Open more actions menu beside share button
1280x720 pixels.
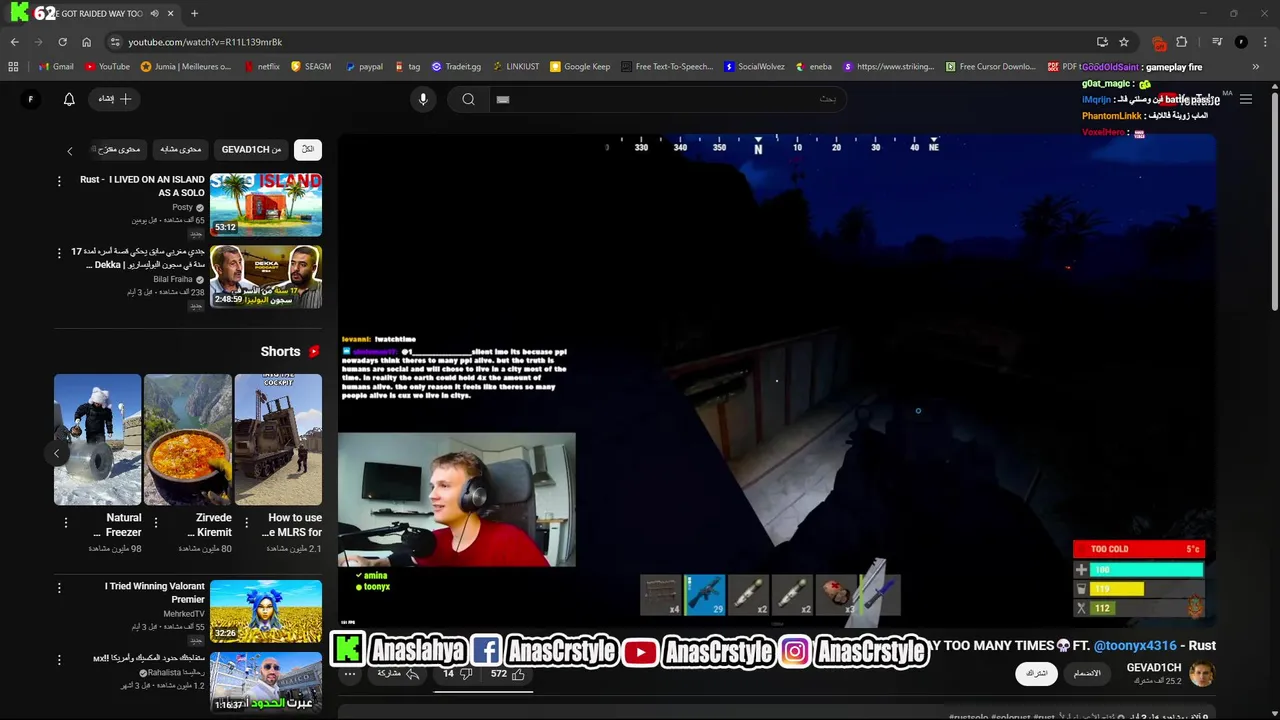(350, 674)
